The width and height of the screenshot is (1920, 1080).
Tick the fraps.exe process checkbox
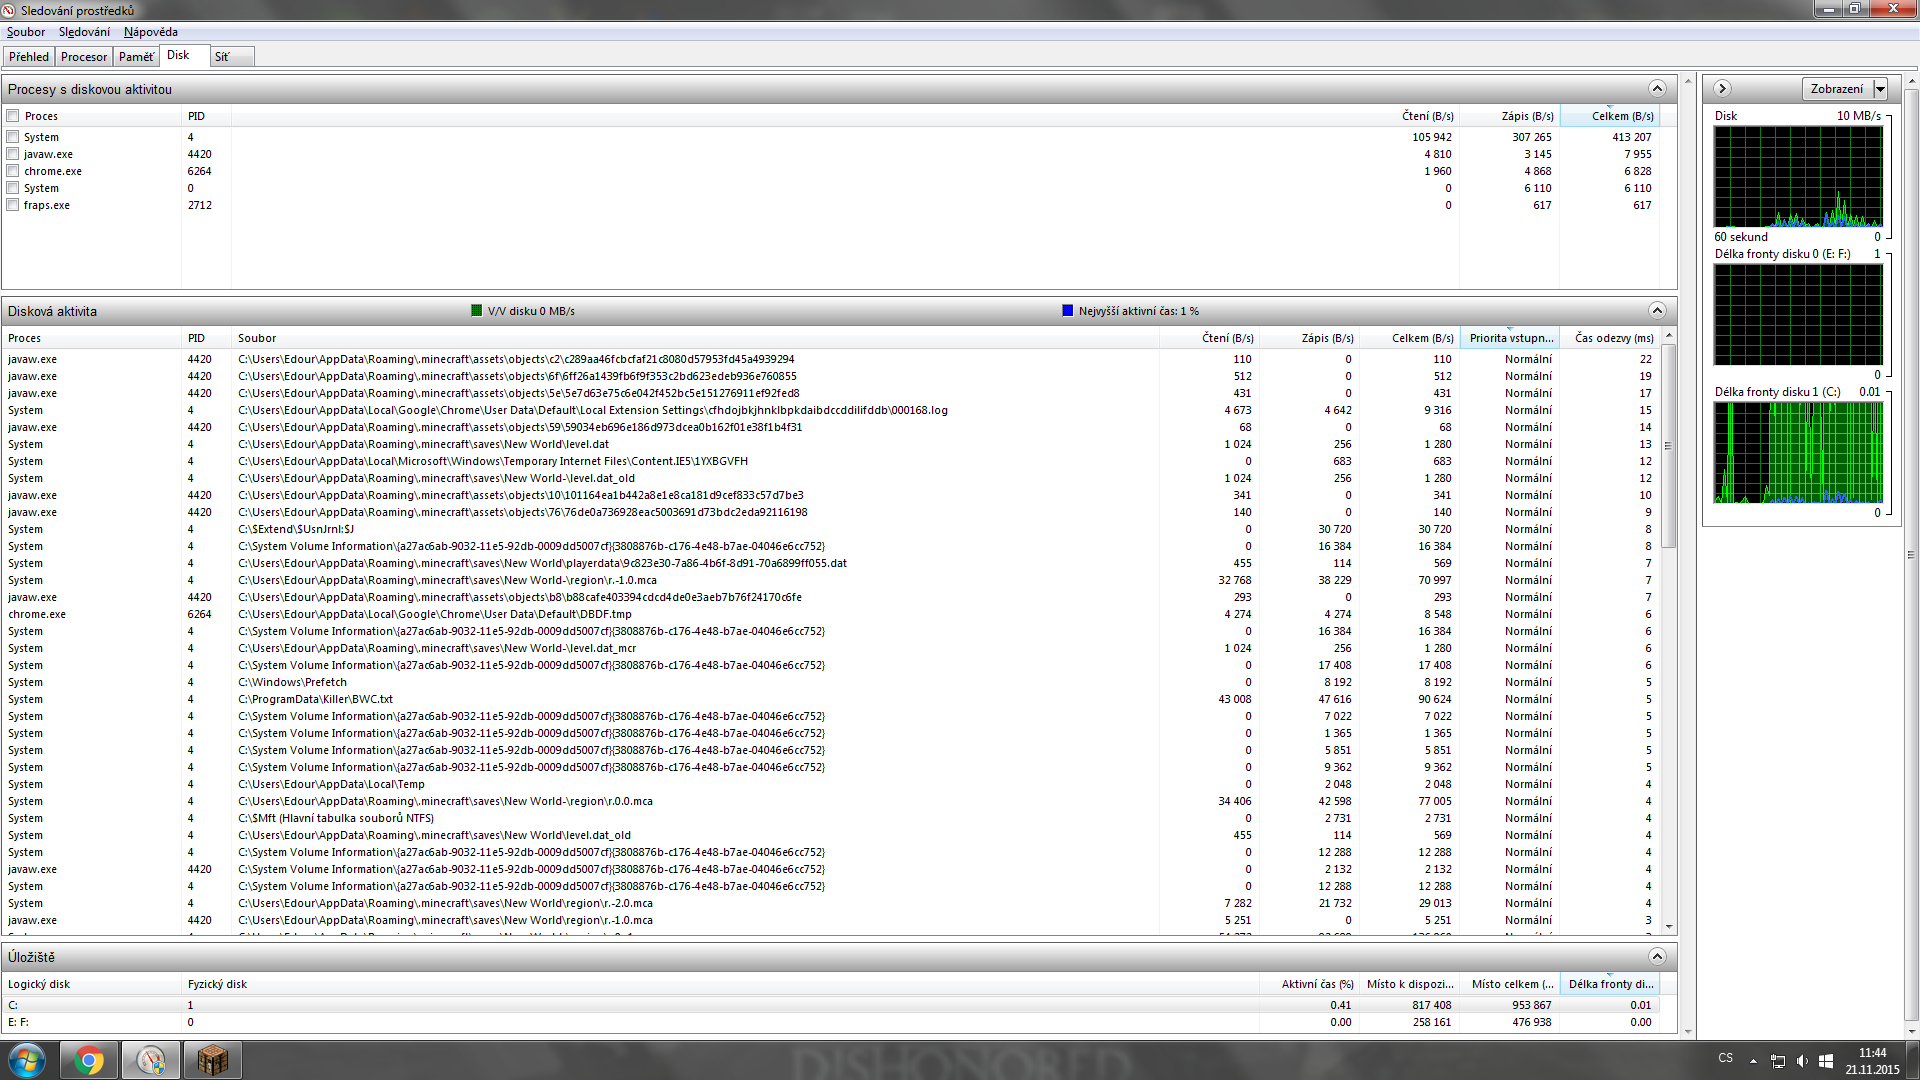point(13,205)
